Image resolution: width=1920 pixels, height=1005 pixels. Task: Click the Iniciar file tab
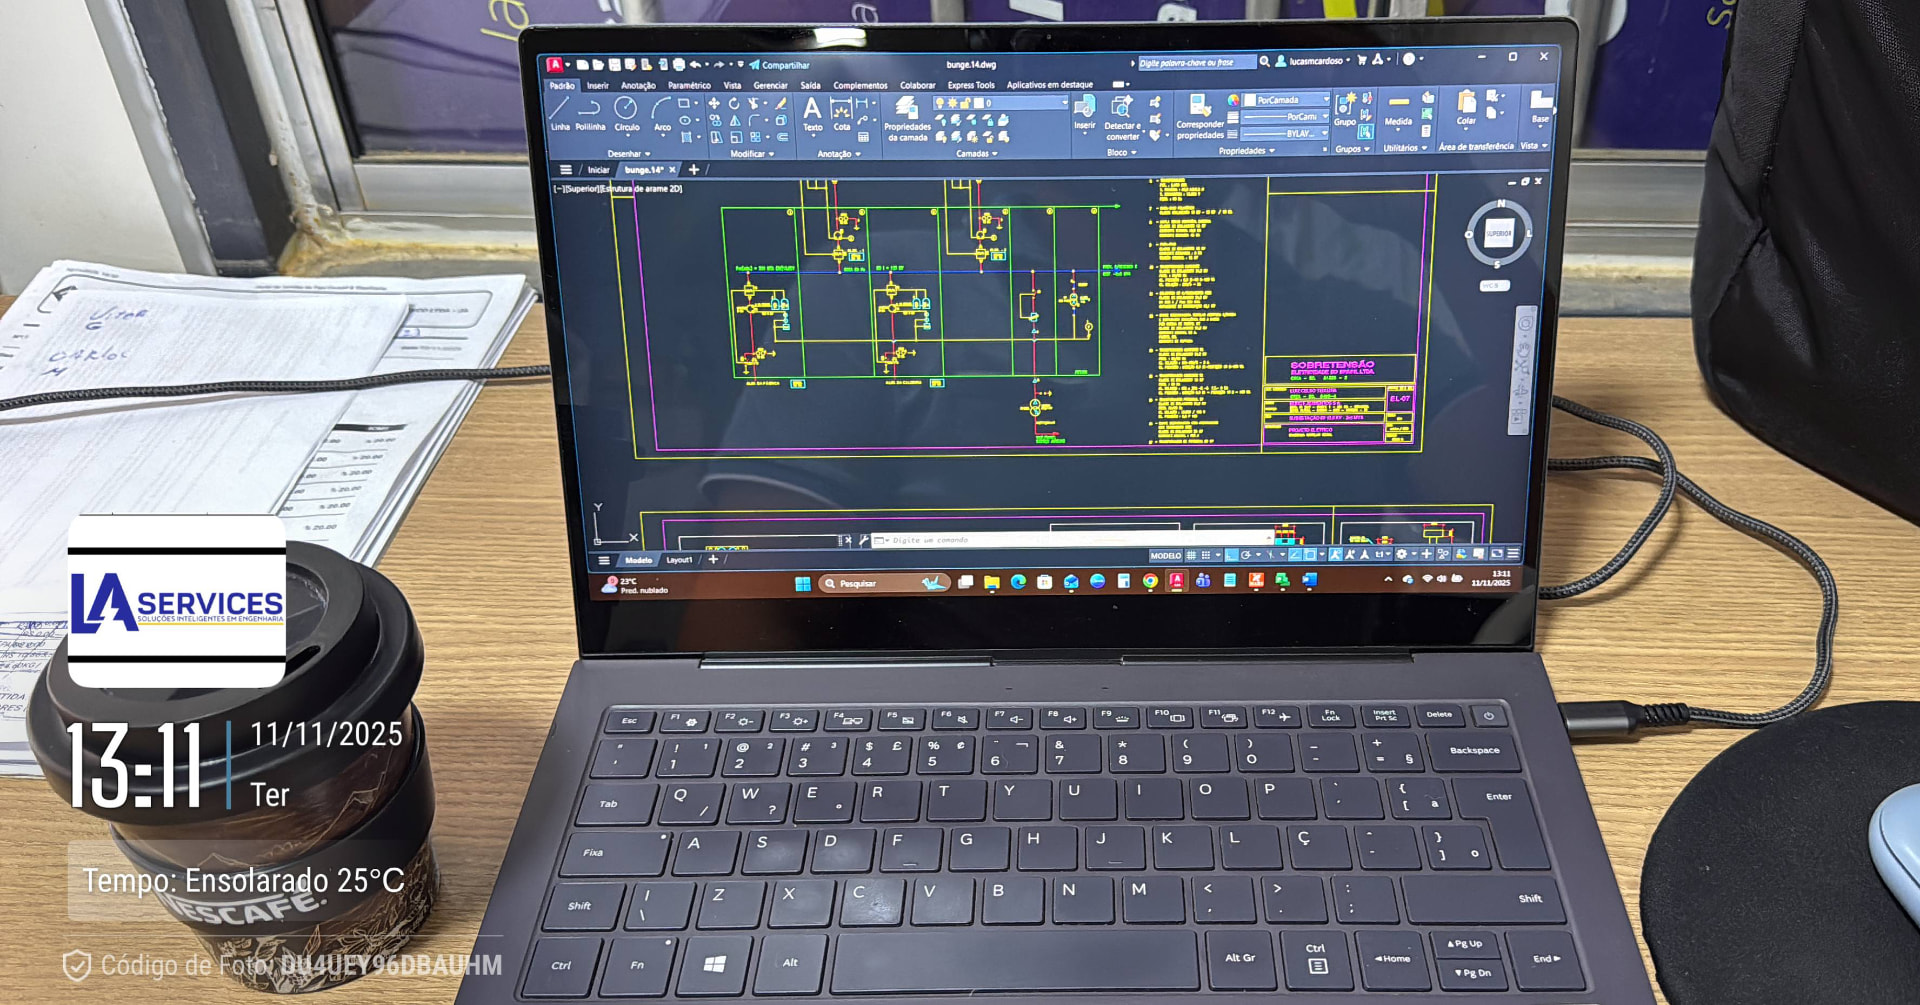598,170
